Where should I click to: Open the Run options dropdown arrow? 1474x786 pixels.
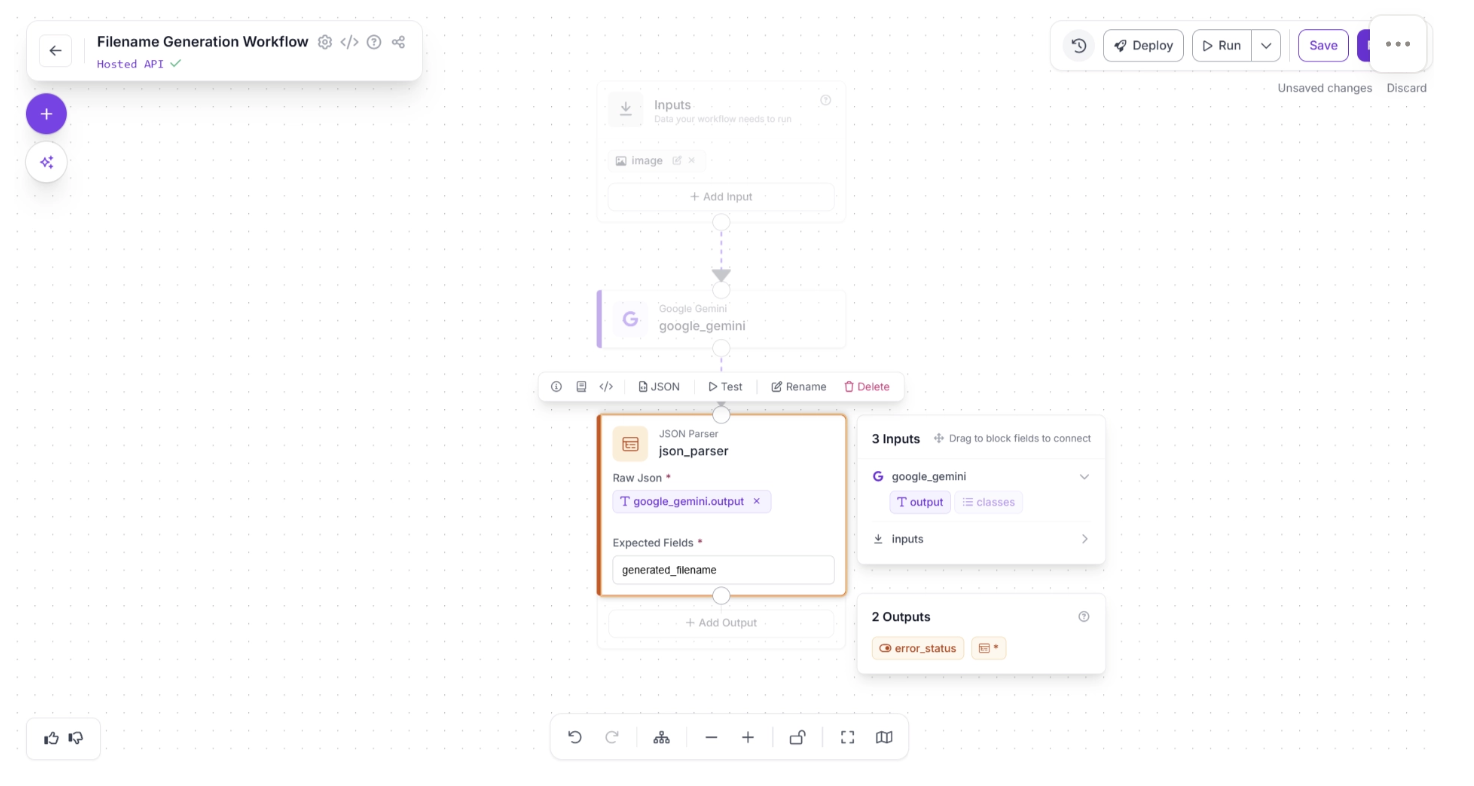(x=1266, y=46)
